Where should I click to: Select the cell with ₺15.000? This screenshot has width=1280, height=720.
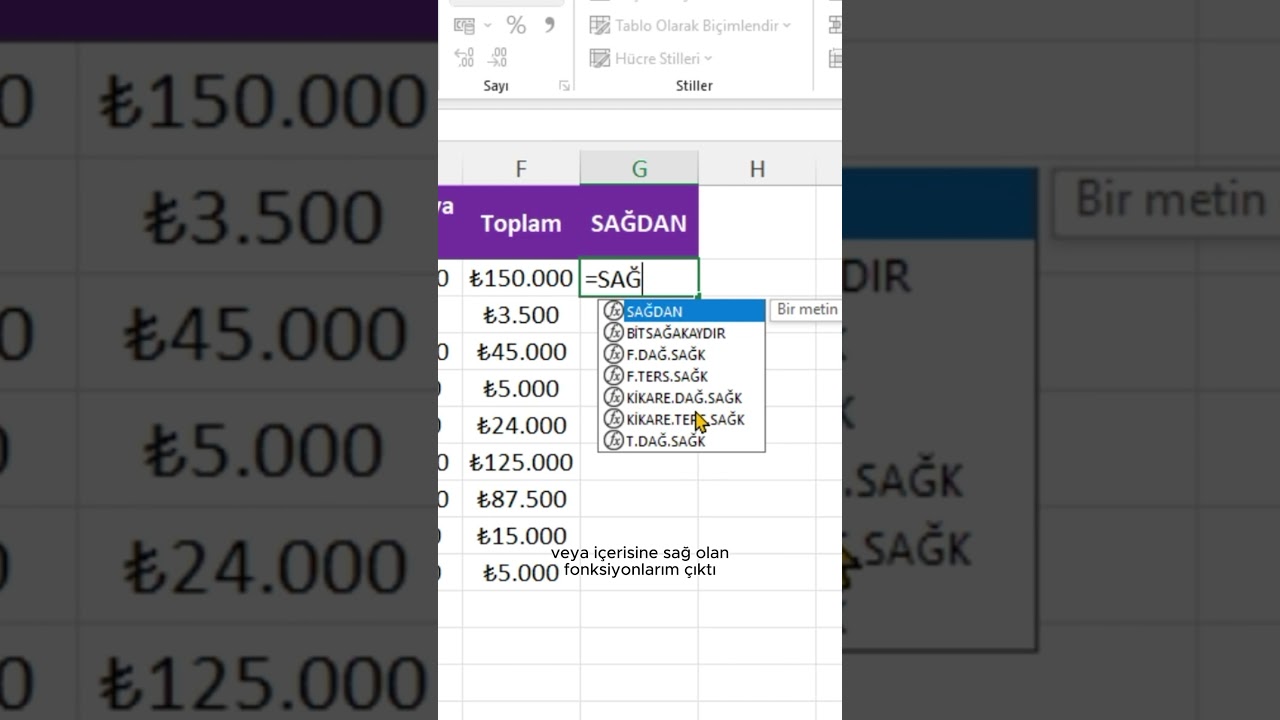coord(521,536)
